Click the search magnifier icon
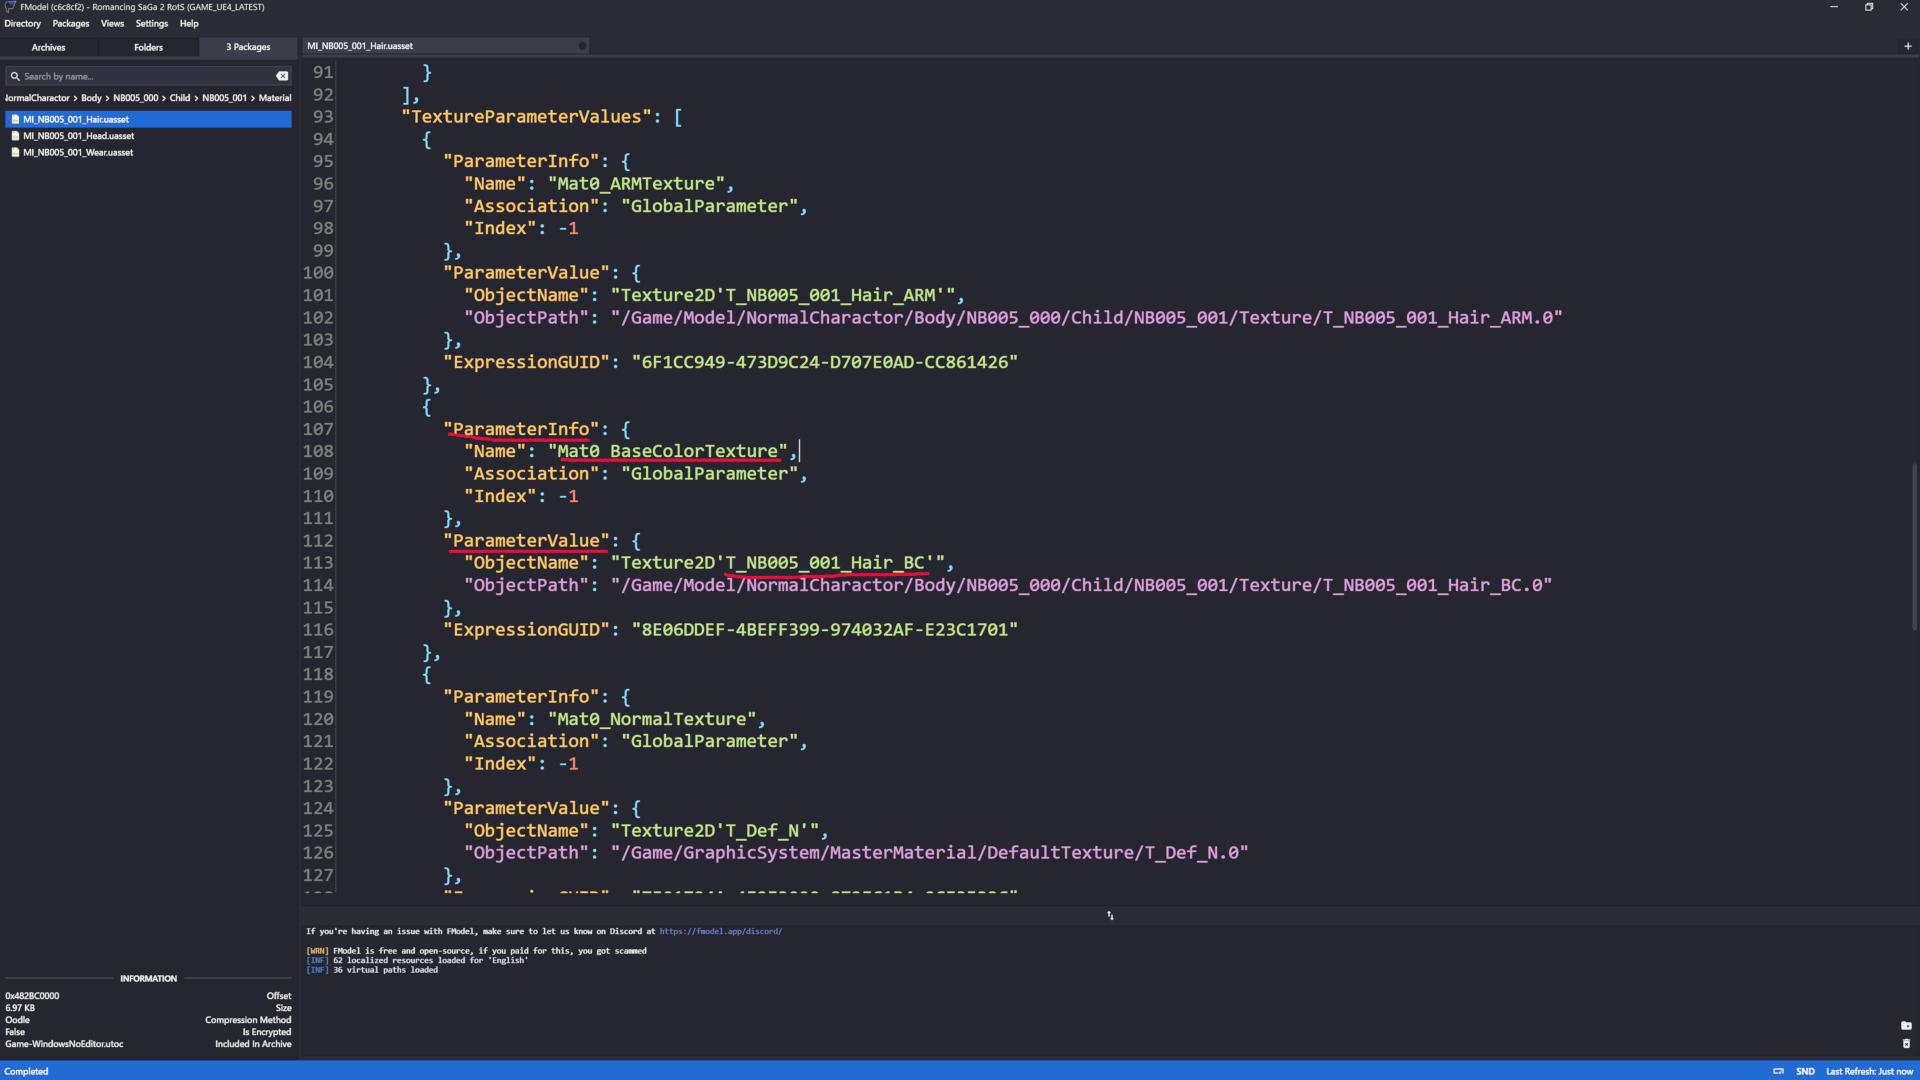Viewport: 1920px width, 1080px height. point(15,76)
